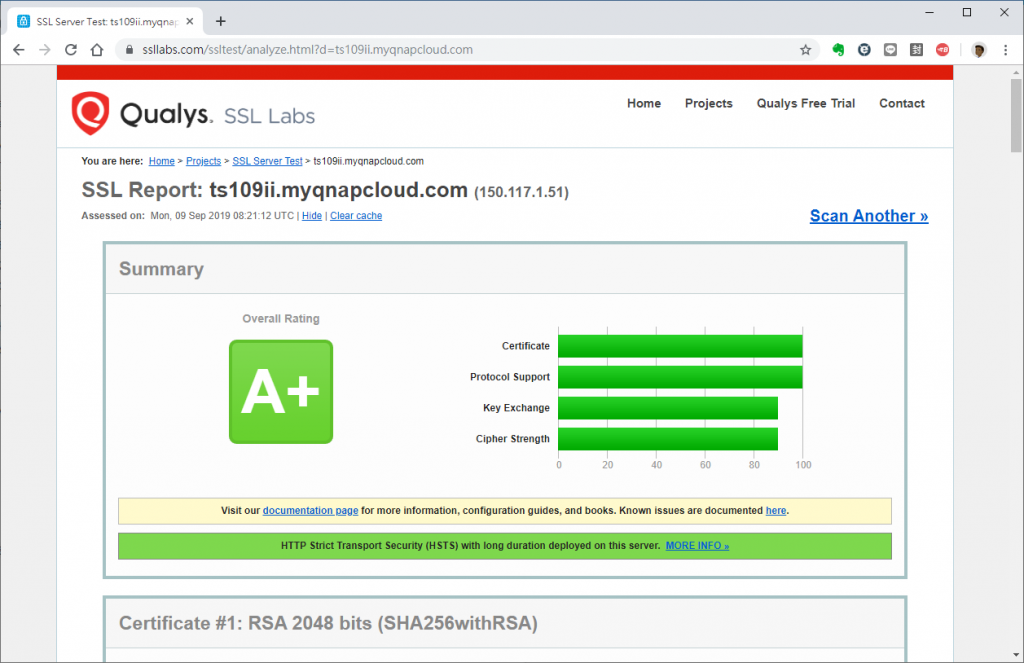Click the scrollbar up arrow

(1016, 72)
